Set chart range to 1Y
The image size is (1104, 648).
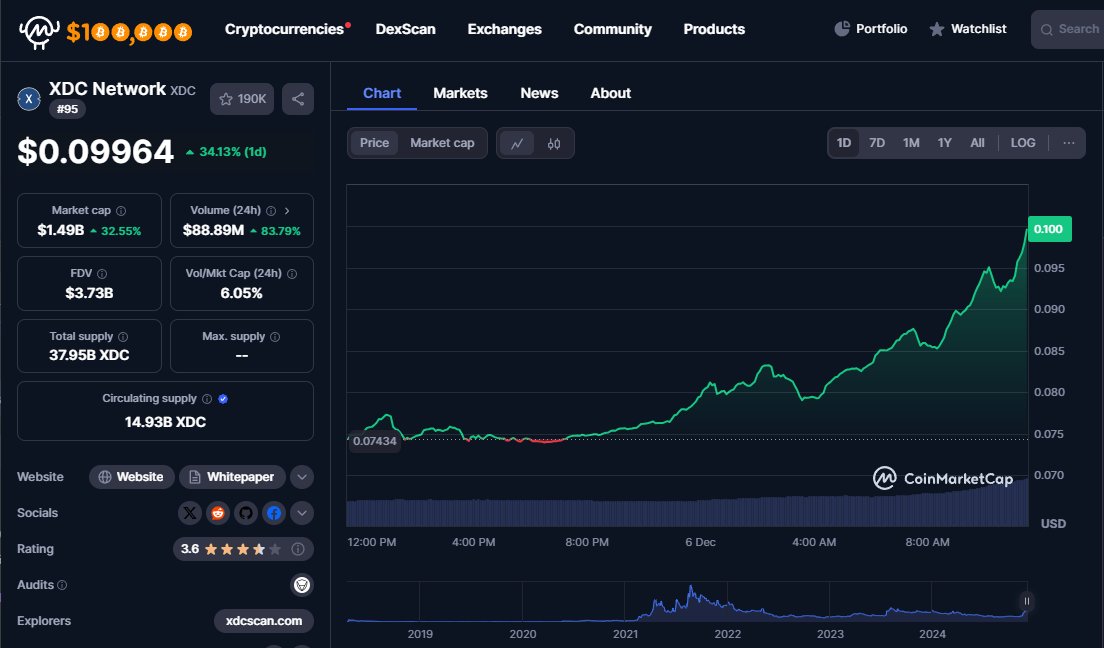point(944,143)
